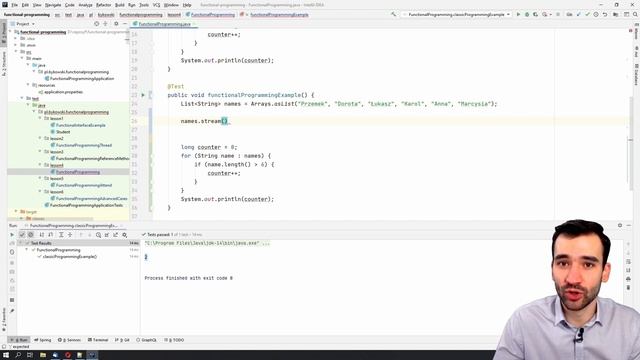
Task: Open the vertical Structure side tab
Action: tap(4, 64)
